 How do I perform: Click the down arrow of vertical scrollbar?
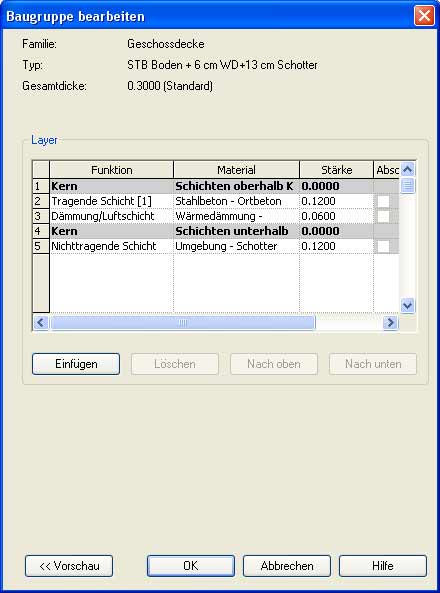click(x=407, y=305)
